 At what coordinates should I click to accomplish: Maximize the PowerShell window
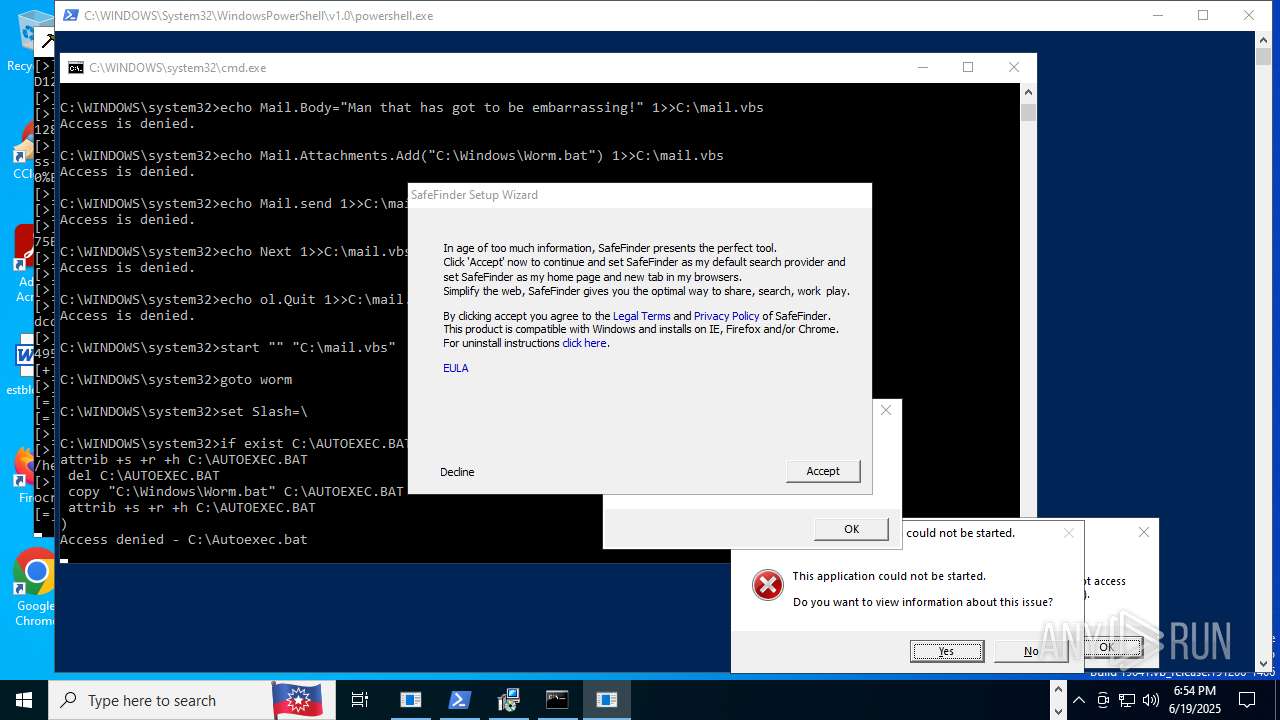[x=1203, y=15]
